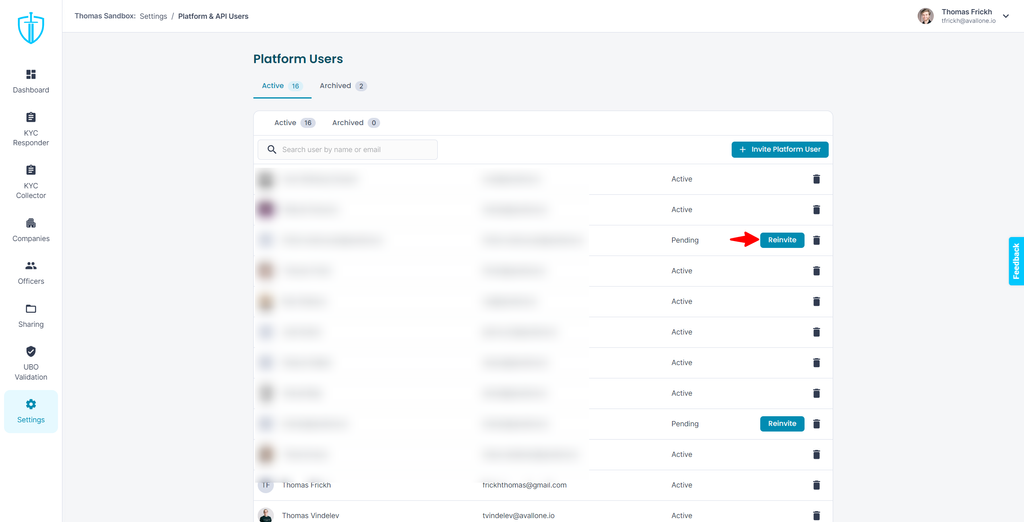This screenshot has width=1024, height=522.
Task: Click Platform & API Users breadcrumb
Action: pyautogui.click(x=213, y=16)
